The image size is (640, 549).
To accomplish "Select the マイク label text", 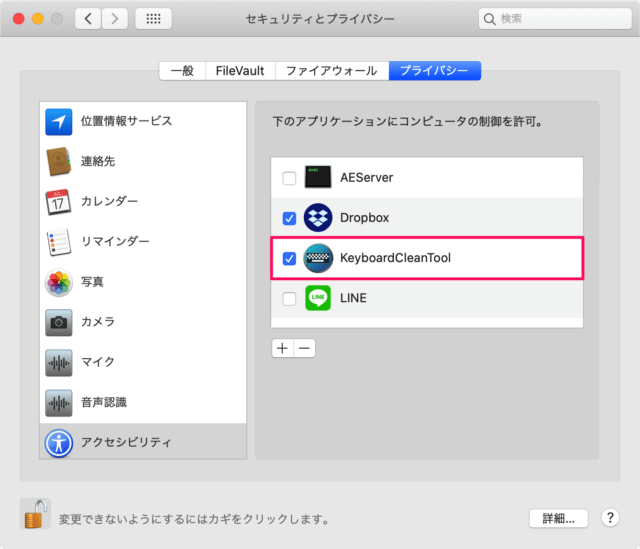I will pyautogui.click(x=98, y=362).
